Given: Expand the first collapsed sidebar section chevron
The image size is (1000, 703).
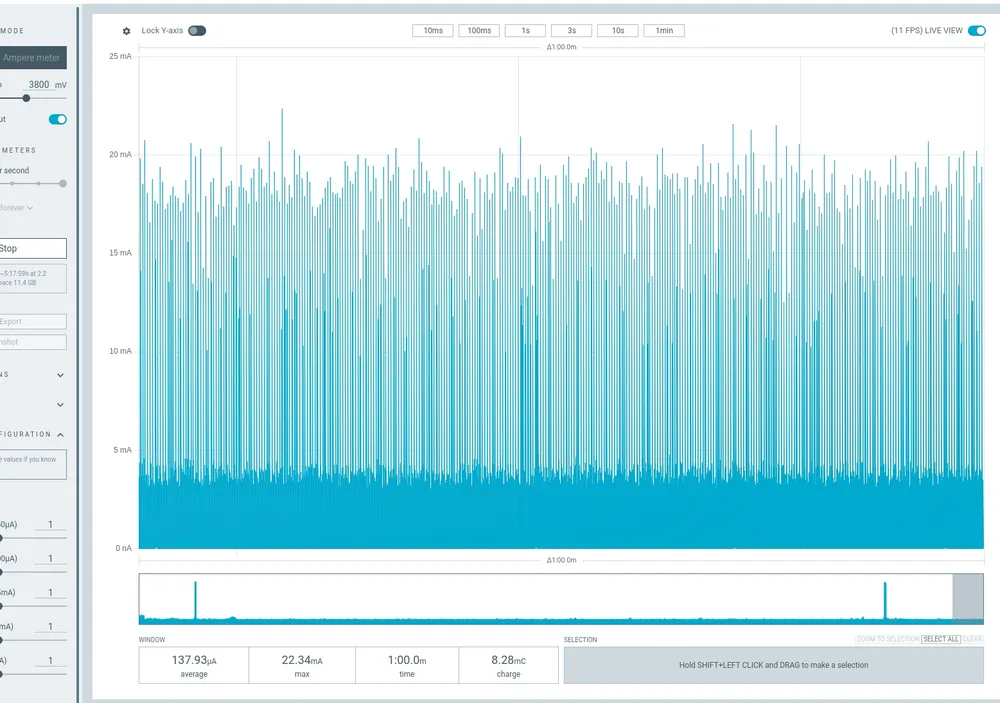Looking at the screenshot, I should click(x=60, y=375).
